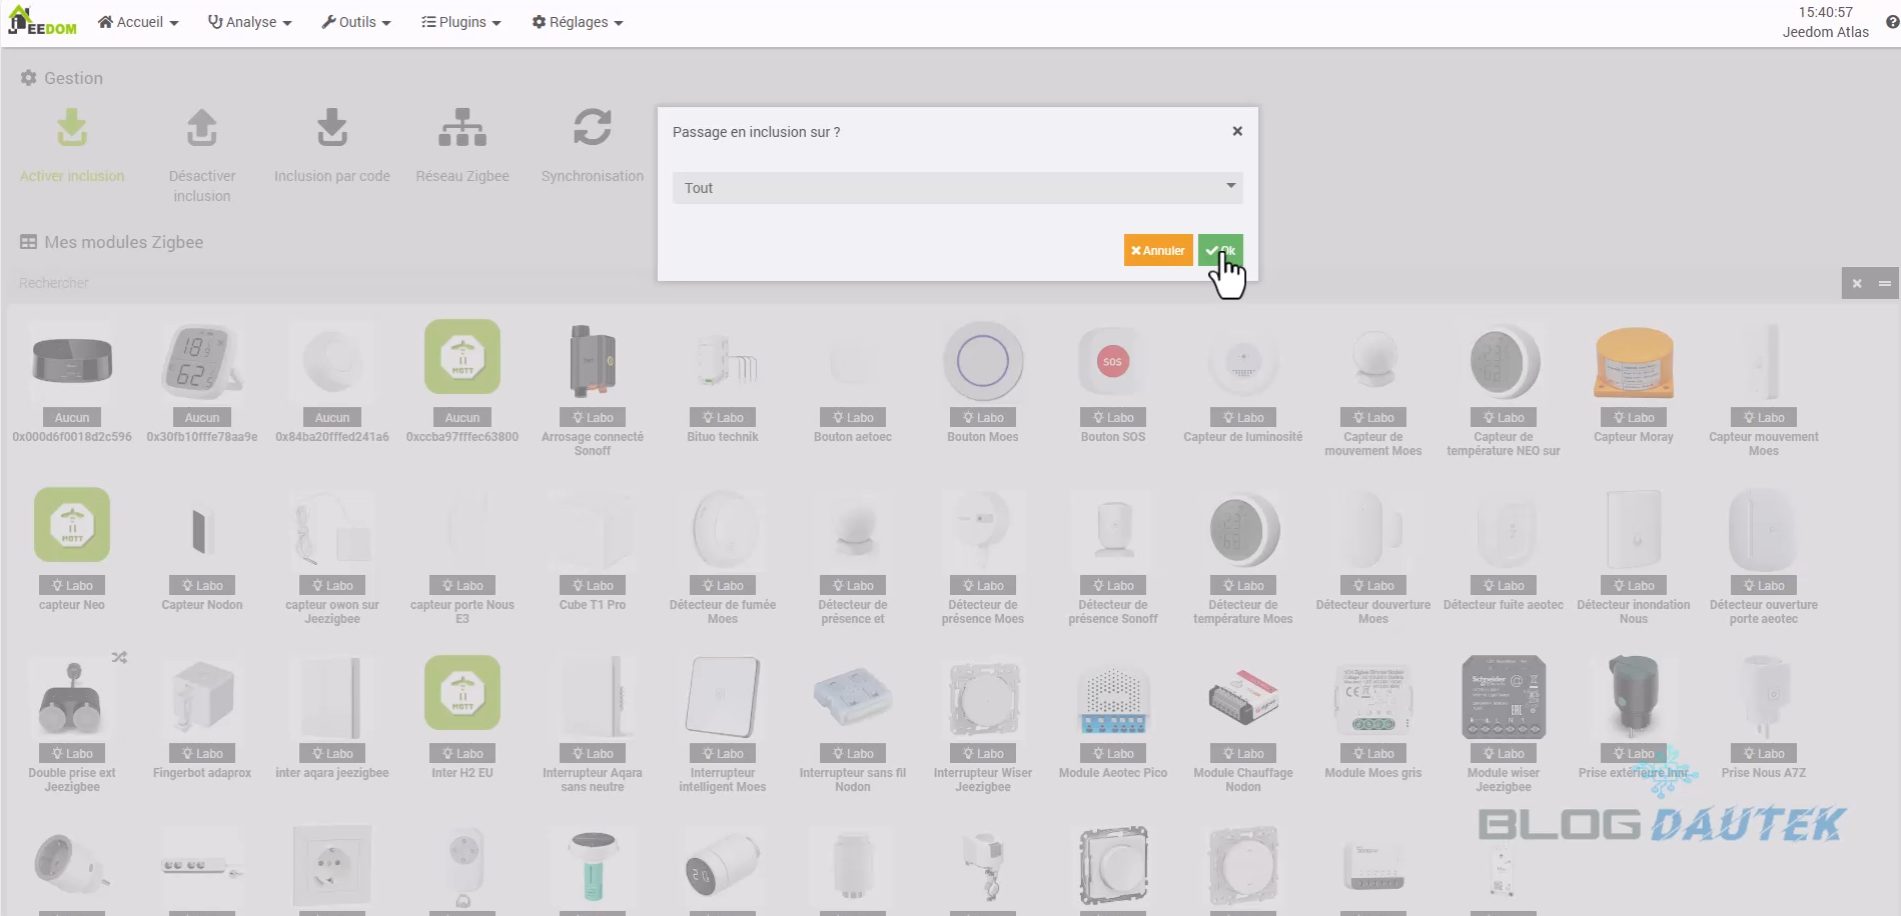This screenshot has height=916, width=1901.
Task: Open the Module Moes gris module
Action: point(1373,718)
